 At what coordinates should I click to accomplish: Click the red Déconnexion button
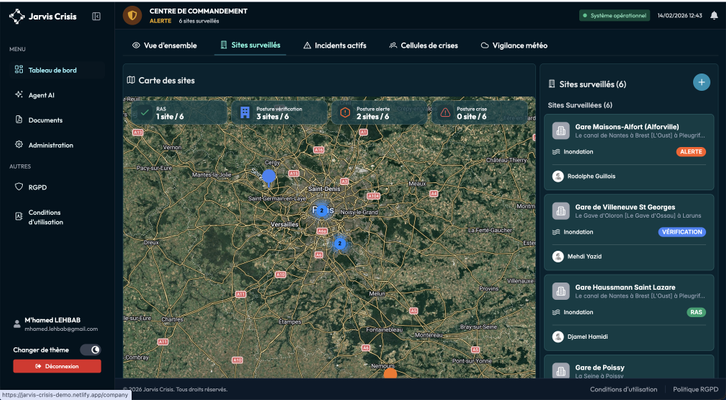point(57,367)
